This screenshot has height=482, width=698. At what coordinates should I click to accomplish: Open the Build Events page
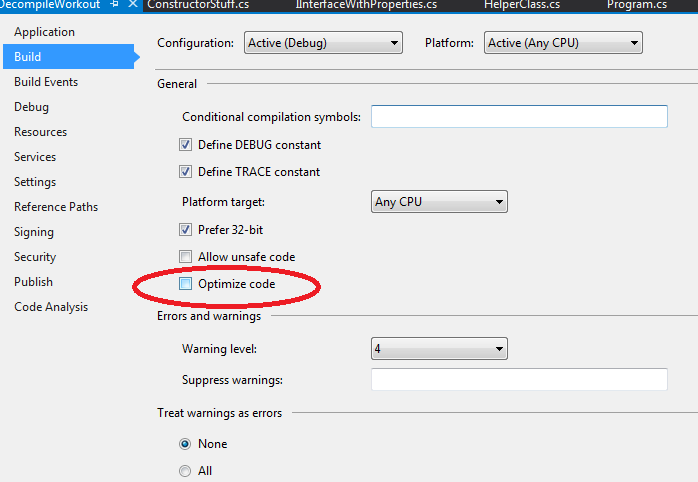pos(46,82)
